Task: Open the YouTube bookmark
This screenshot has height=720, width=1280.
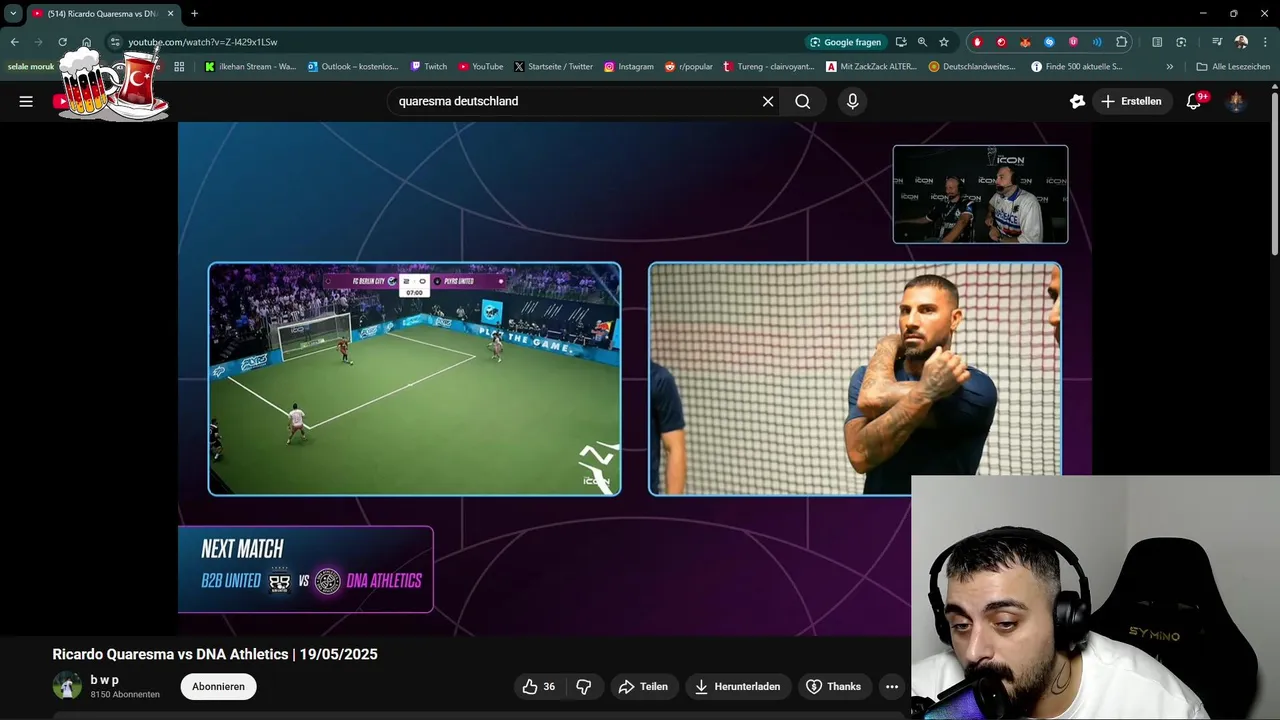Action: pos(481,67)
